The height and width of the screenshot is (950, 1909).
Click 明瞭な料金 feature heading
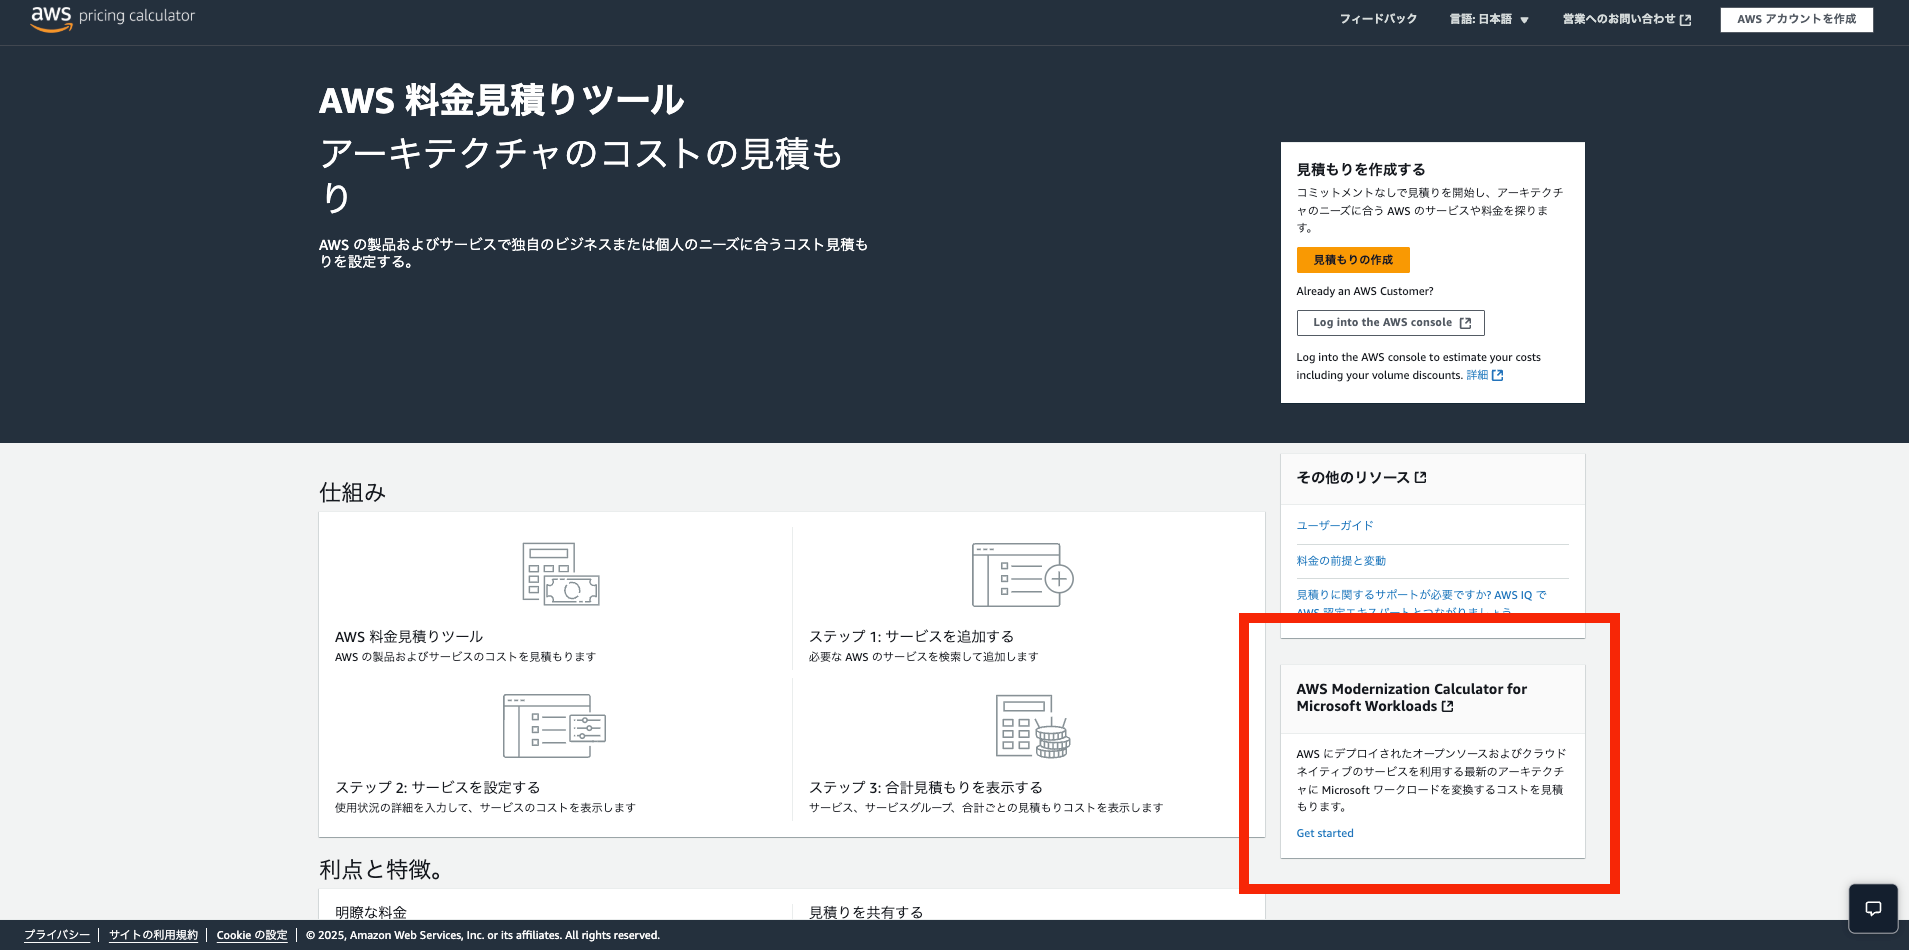(x=371, y=912)
